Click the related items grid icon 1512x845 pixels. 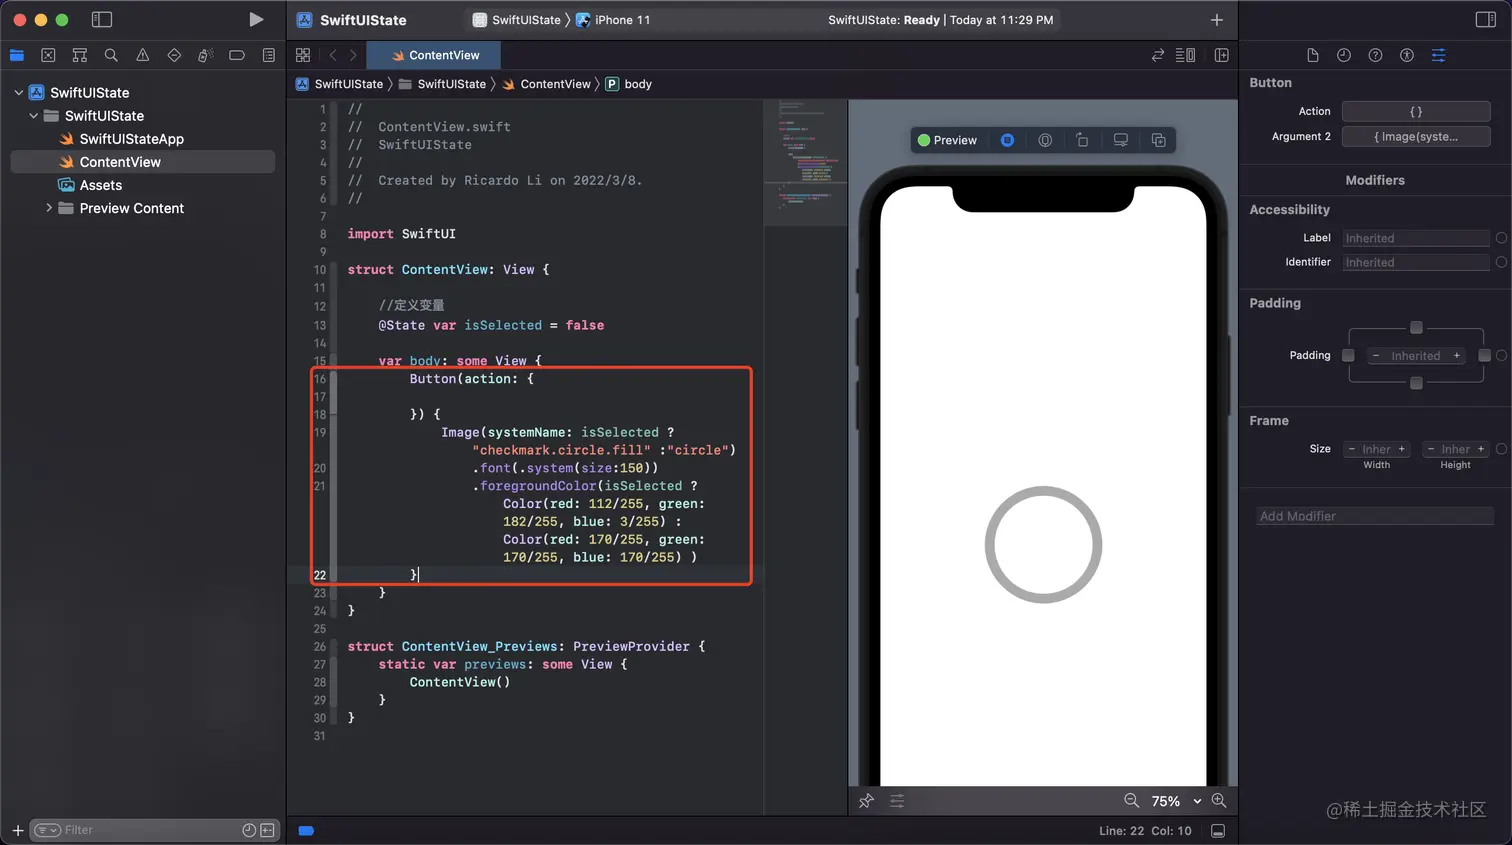(x=303, y=55)
